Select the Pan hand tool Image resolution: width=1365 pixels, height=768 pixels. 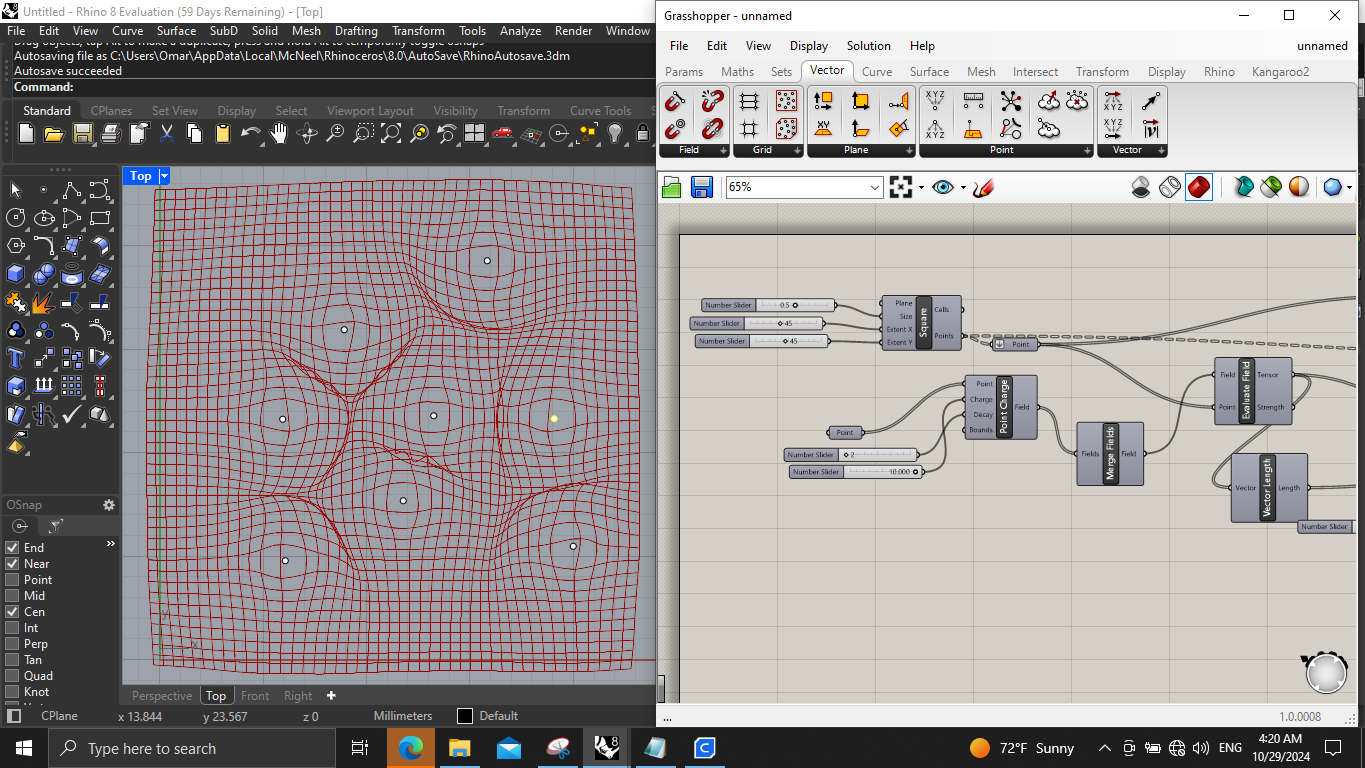click(279, 133)
